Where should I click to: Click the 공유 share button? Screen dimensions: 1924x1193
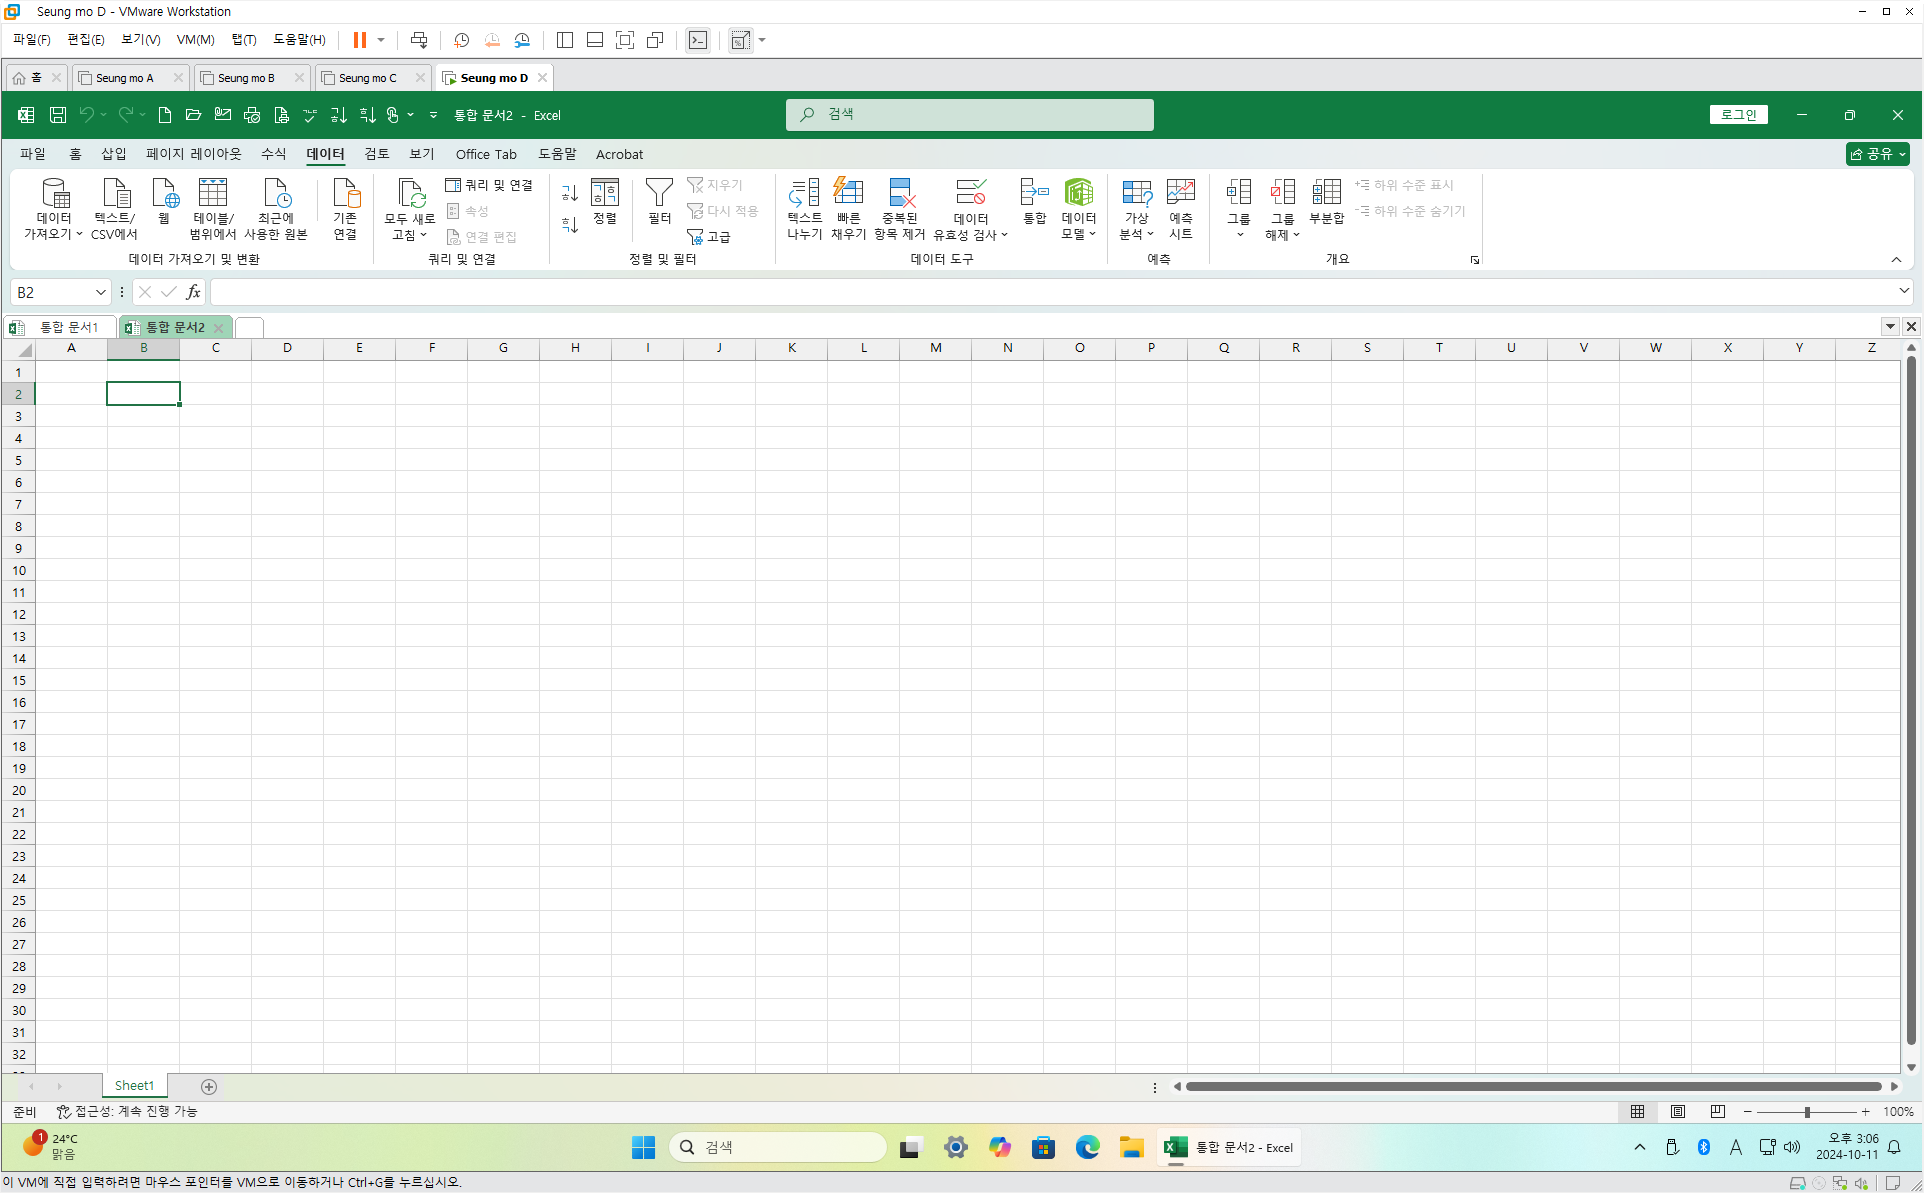[1877, 154]
